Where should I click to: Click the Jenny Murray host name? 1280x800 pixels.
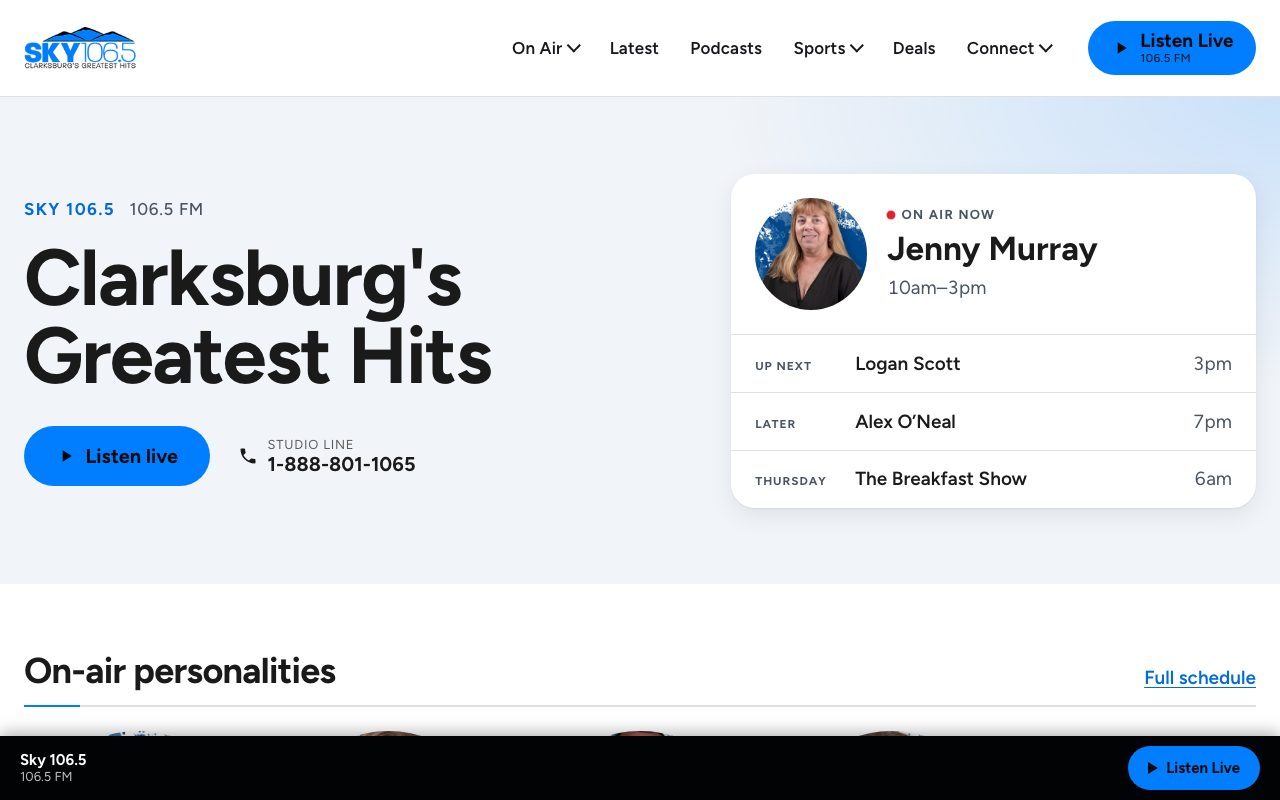[x=992, y=248]
